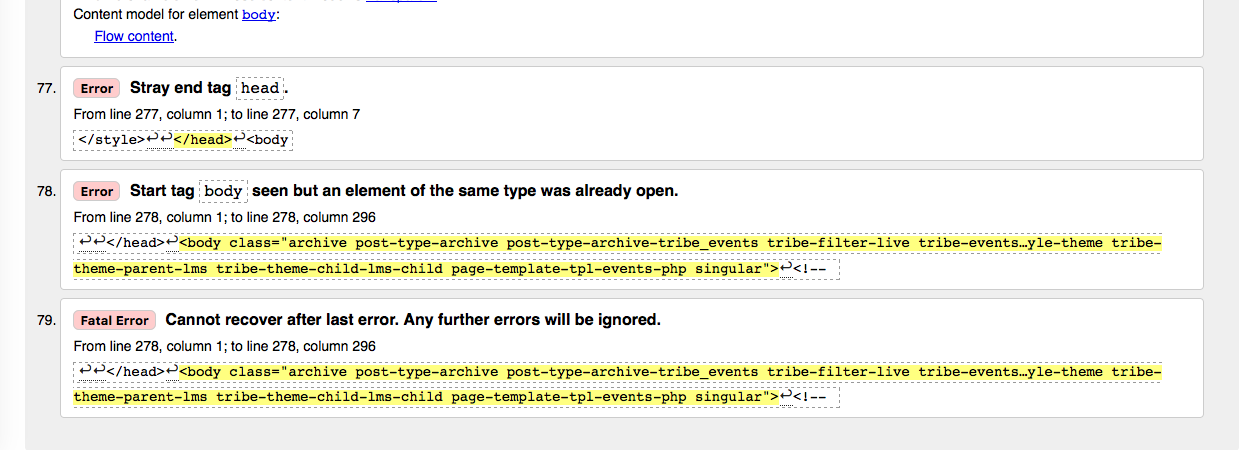Click the highlighted </head> tag in extract 77
The image size is (1240, 450).
[x=203, y=140]
